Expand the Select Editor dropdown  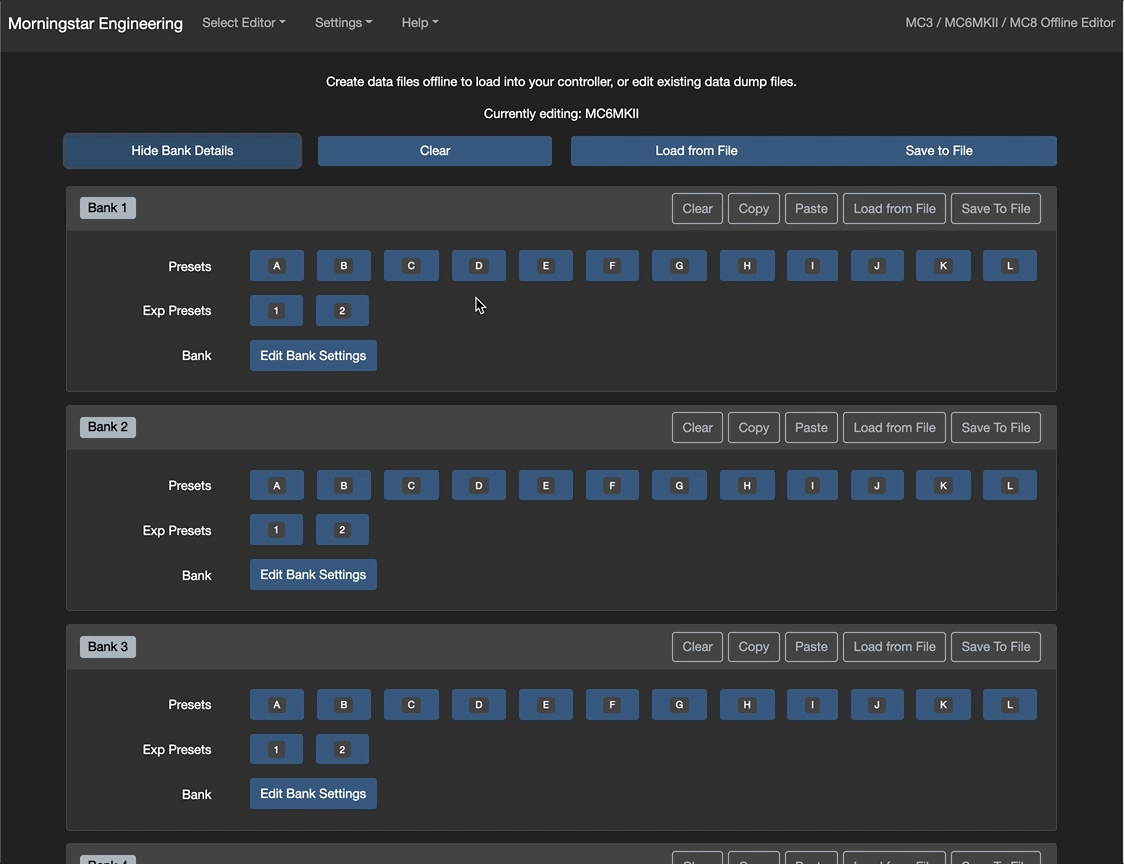[x=243, y=23]
